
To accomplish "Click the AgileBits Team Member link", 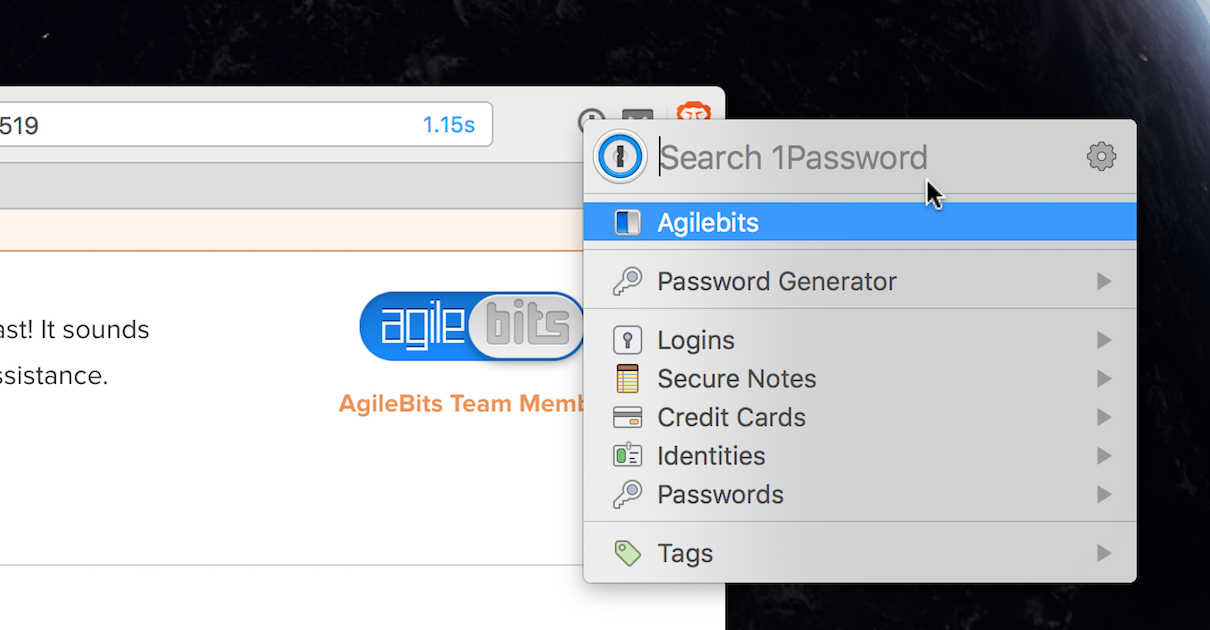I will click(x=462, y=404).
